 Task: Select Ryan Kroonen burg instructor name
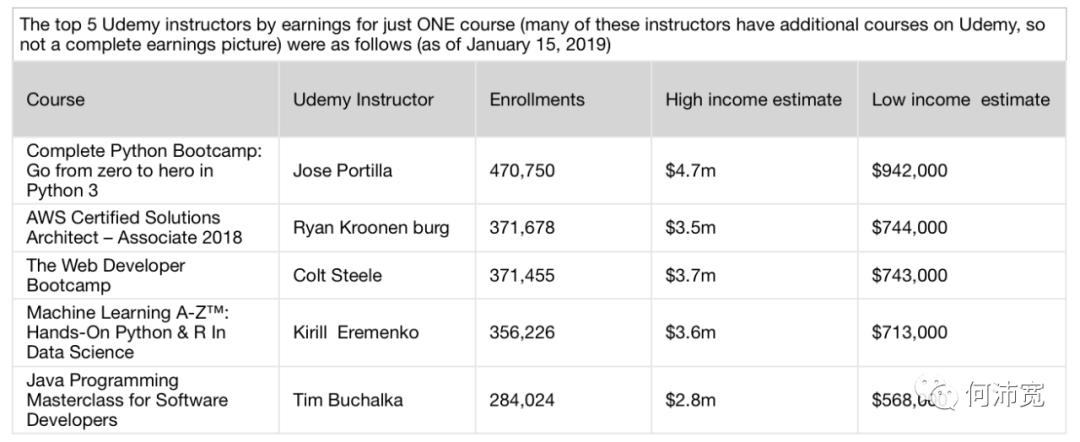coord(371,228)
